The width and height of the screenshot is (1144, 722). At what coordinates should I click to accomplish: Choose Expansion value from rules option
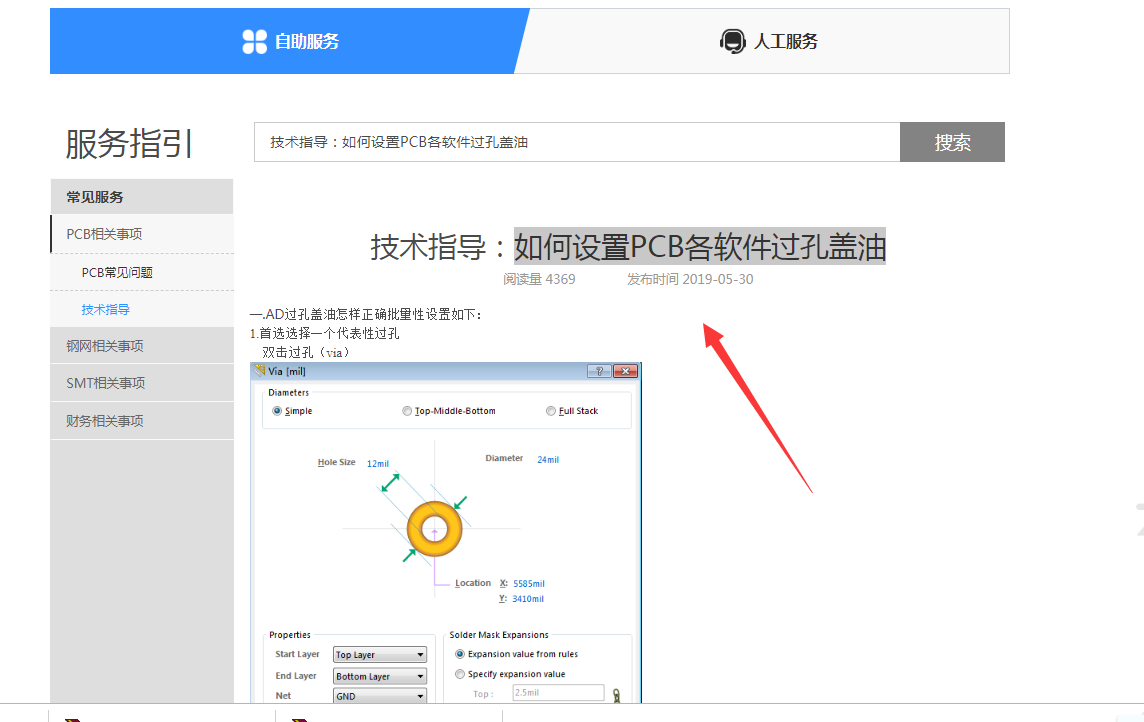coord(460,654)
